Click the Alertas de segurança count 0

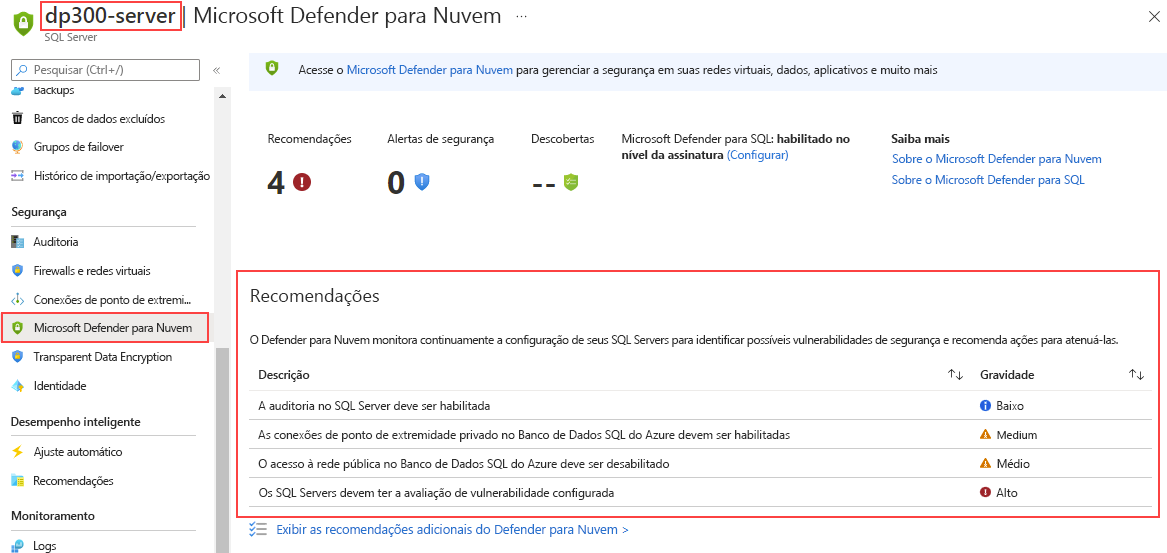(x=396, y=182)
